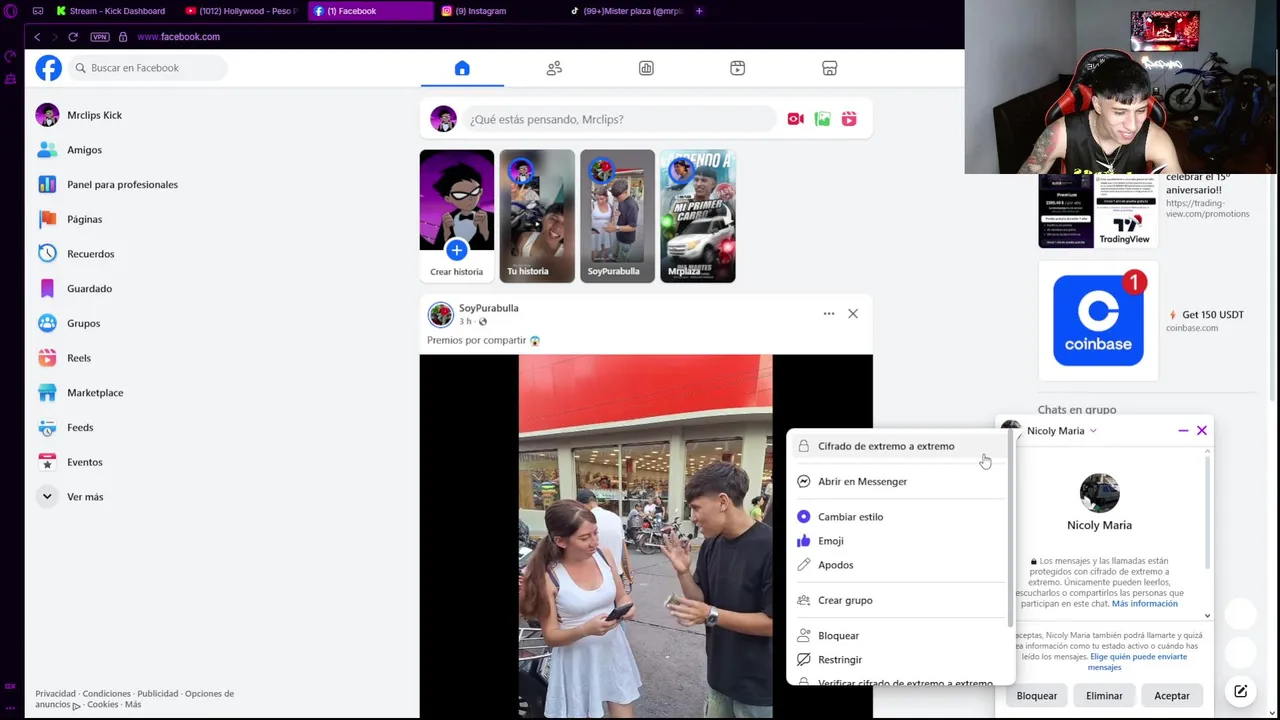
Task: Click Bloquear button at chat bottom
Action: 1037,696
